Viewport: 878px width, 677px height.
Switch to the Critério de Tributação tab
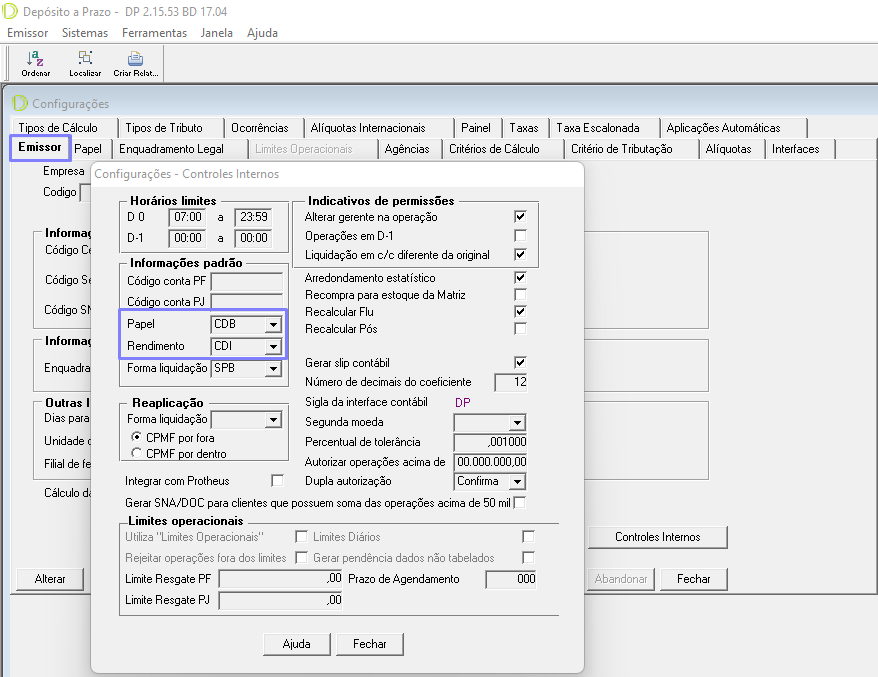point(621,149)
